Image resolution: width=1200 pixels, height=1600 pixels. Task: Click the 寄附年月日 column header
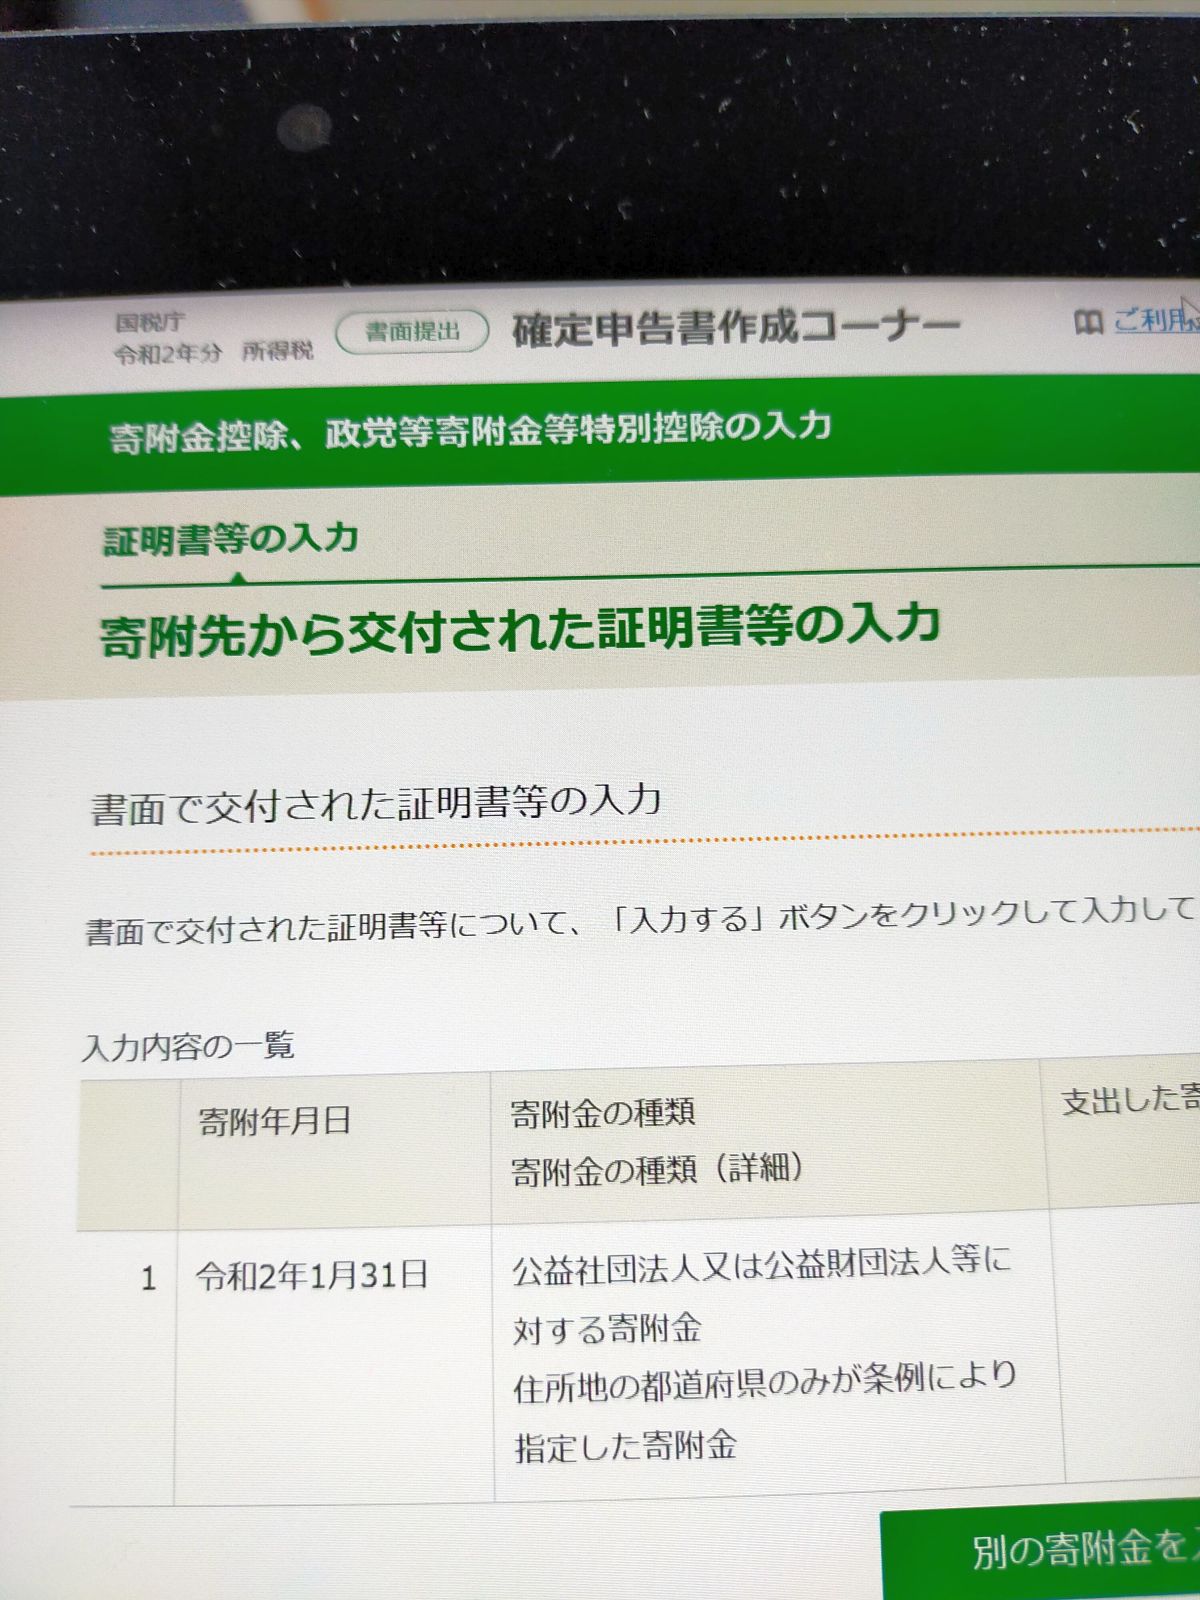coord(275,1121)
